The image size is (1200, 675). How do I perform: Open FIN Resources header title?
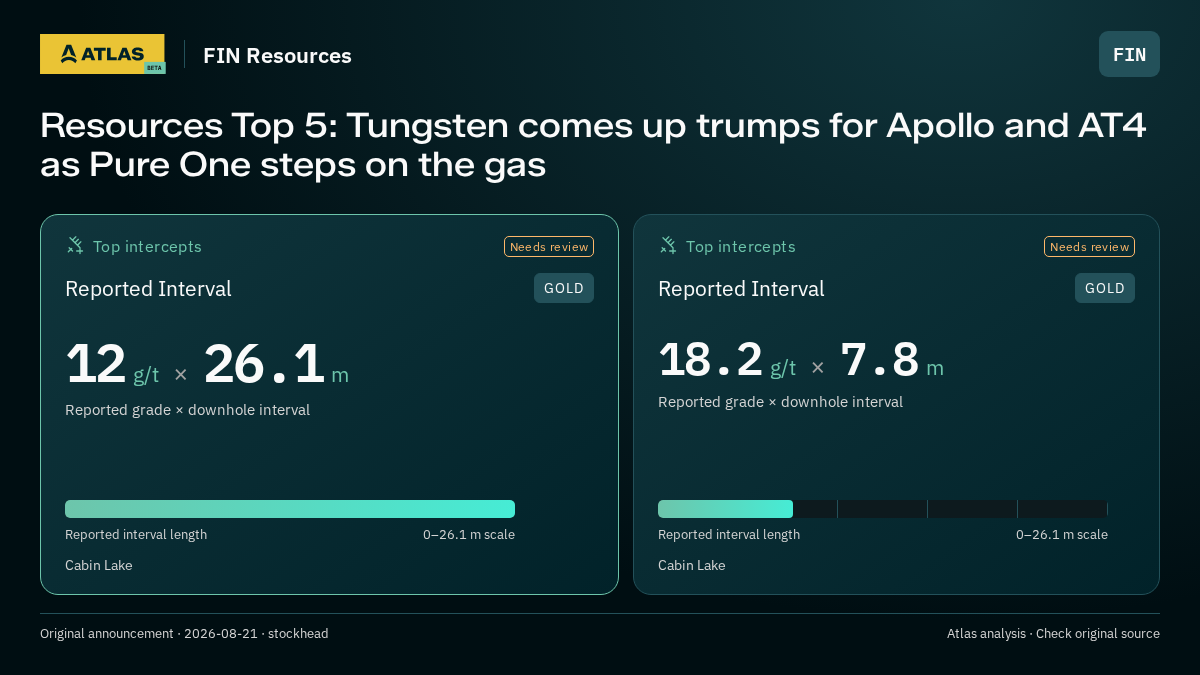pos(277,56)
